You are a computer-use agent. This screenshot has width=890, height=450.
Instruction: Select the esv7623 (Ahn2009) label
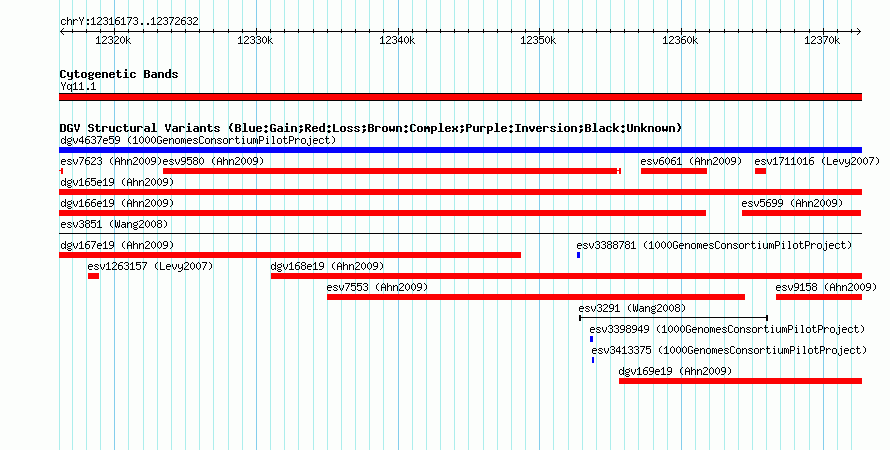111,161
